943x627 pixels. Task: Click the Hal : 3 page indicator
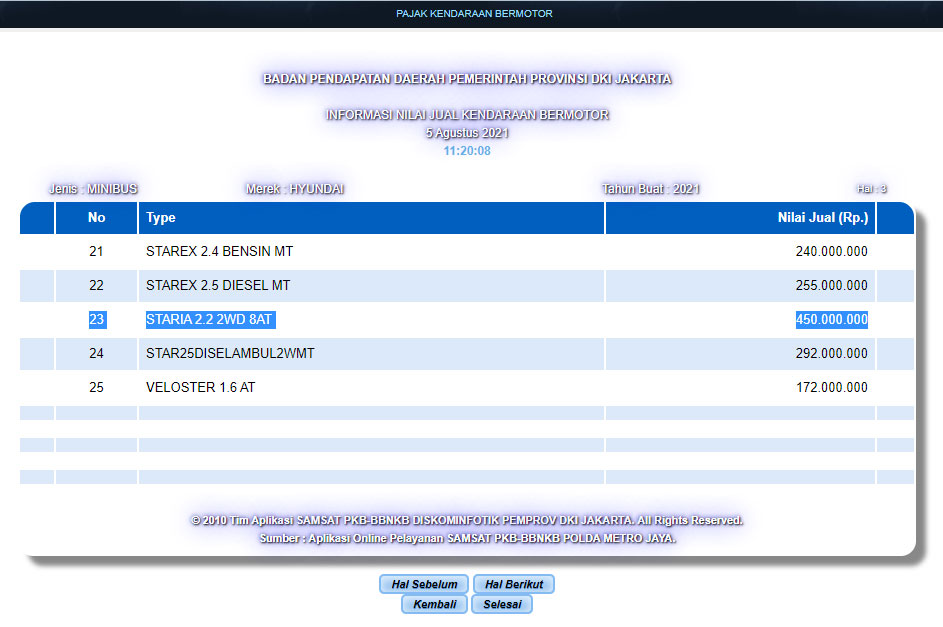(x=871, y=189)
